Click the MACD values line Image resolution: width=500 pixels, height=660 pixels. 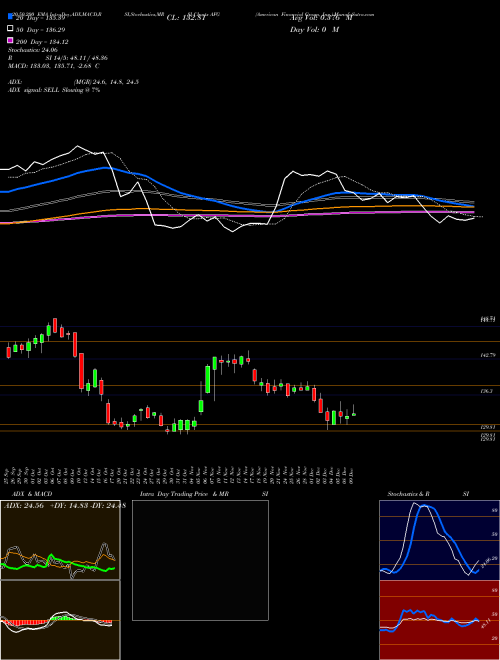54,66
